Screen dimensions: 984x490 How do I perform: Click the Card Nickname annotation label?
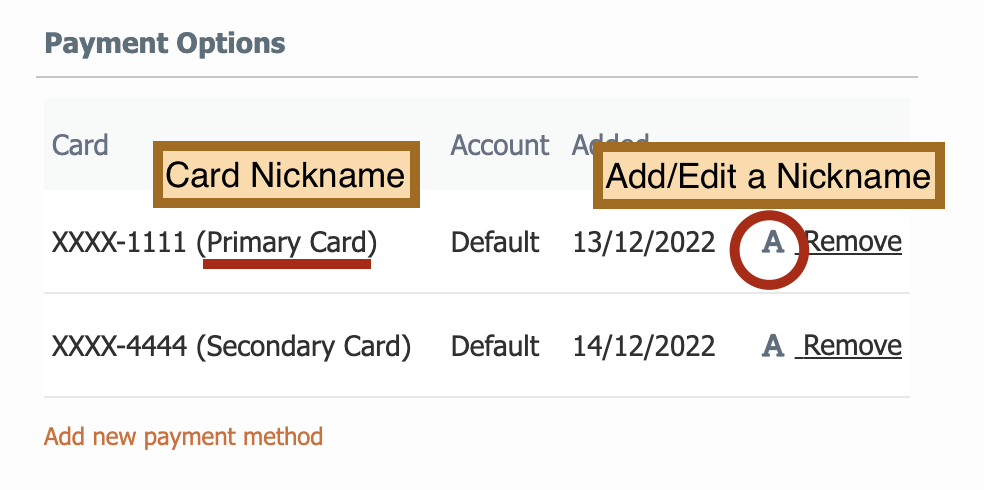(x=286, y=174)
